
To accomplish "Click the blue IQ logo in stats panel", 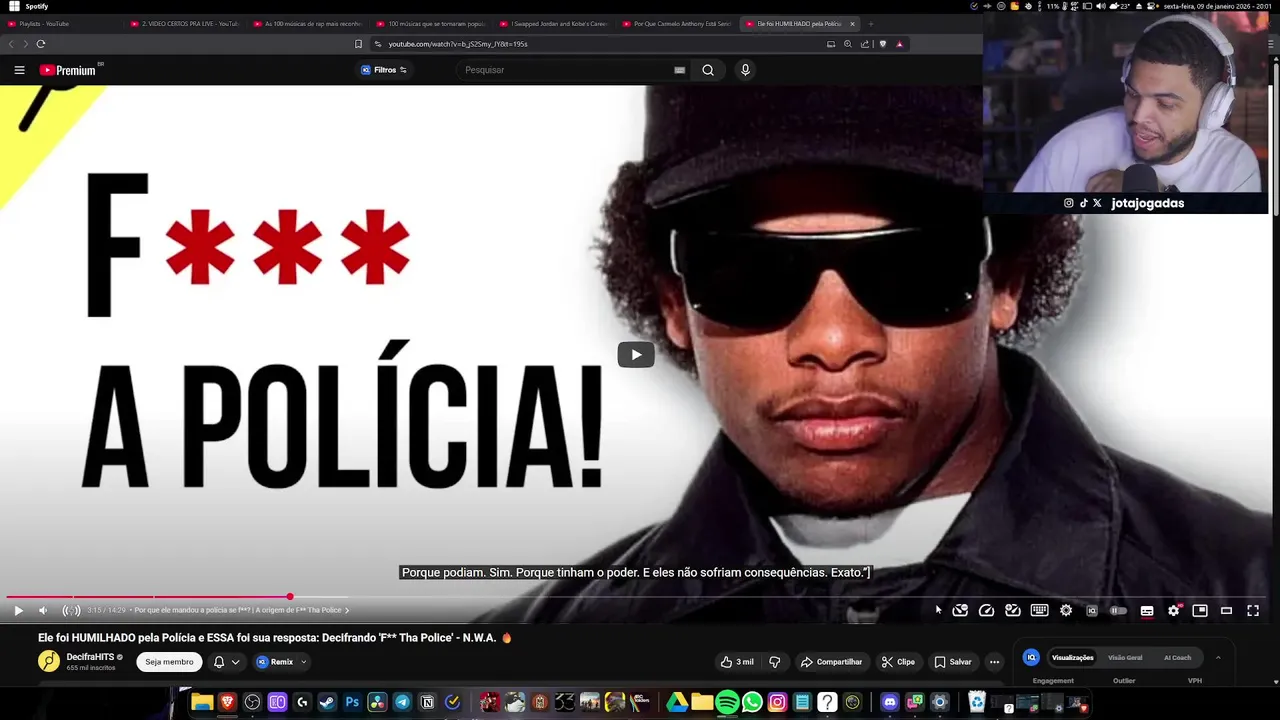I will point(1031,658).
